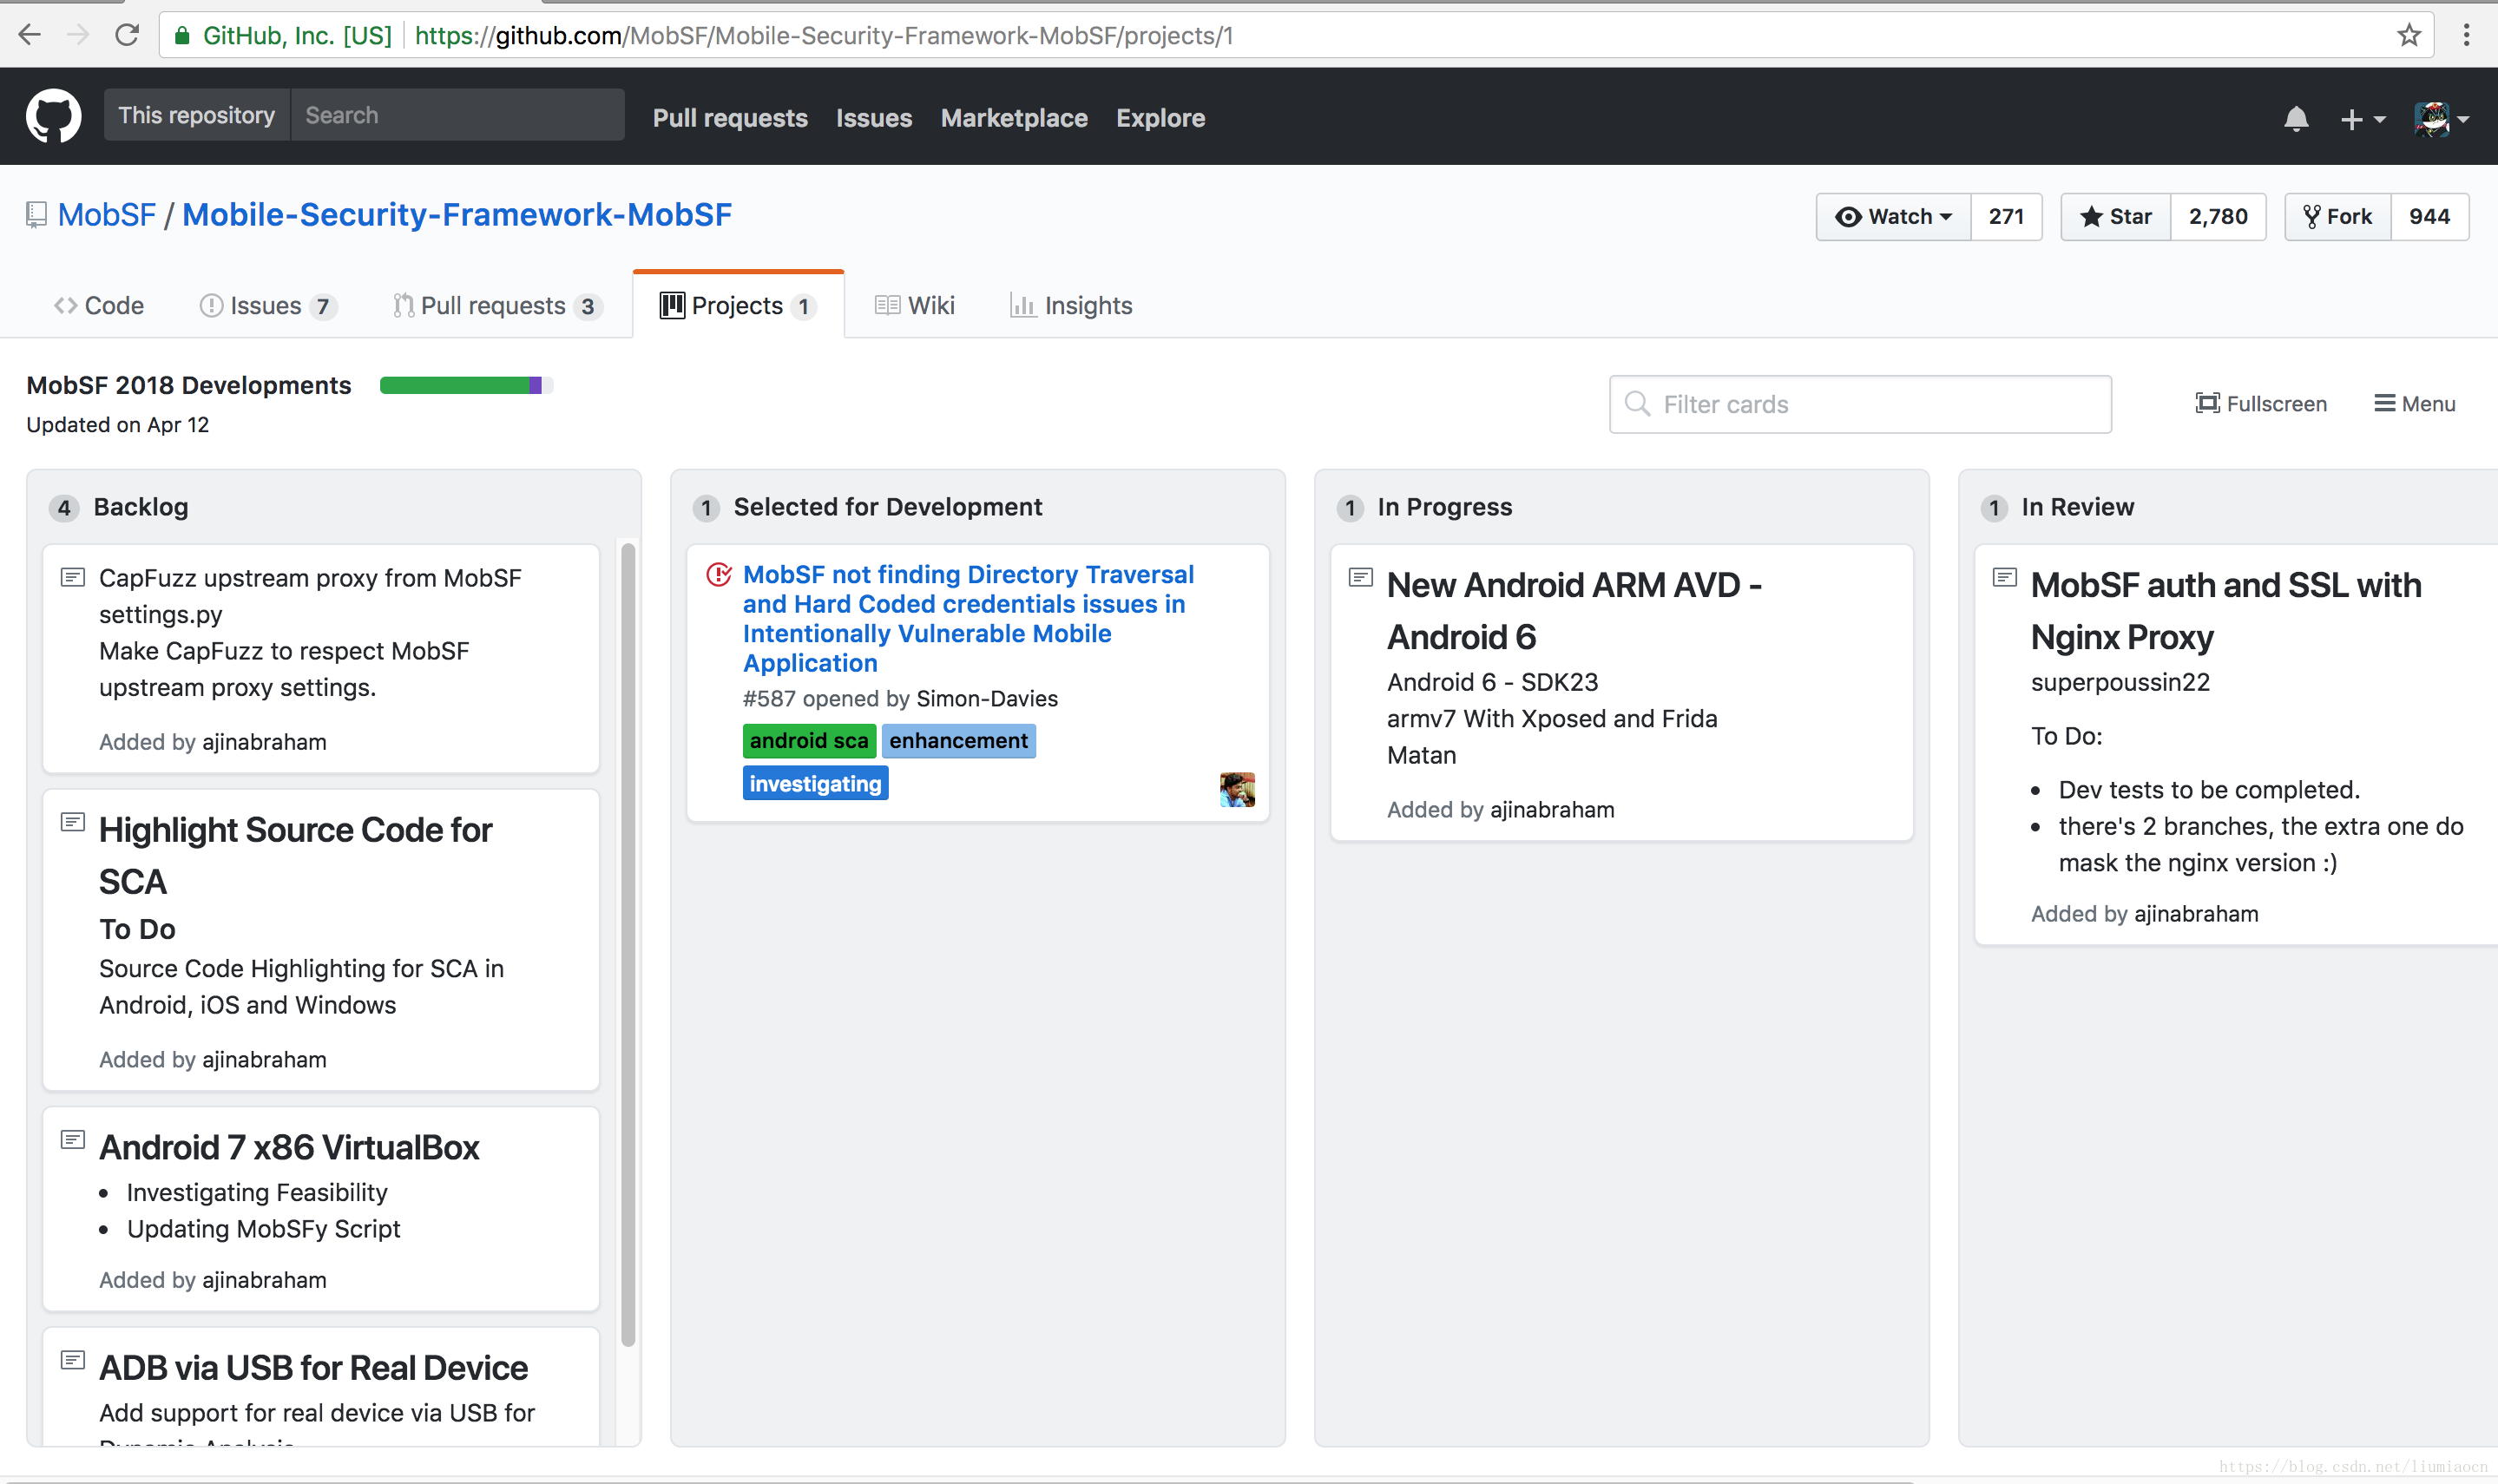Bookmark page with star icon in address bar
The image size is (2498, 1484).
[x=2408, y=35]
